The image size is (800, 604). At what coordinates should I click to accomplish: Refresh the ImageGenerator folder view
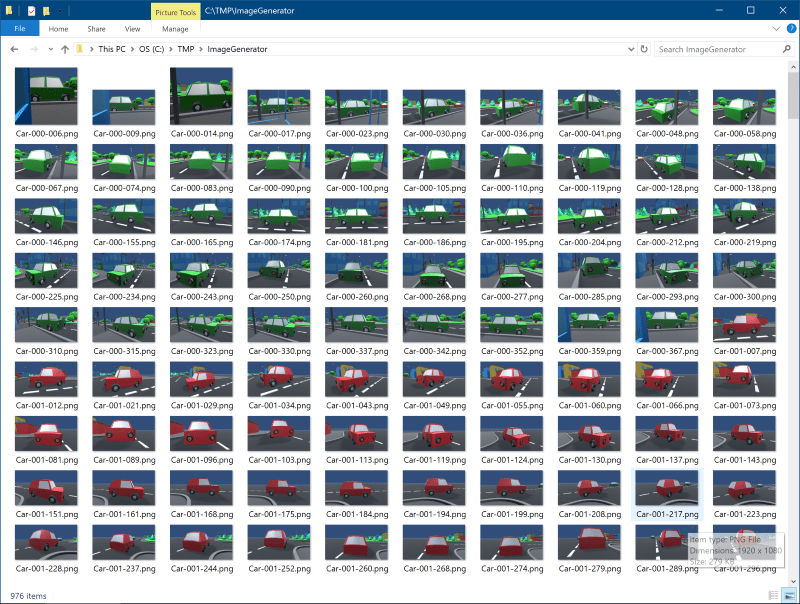pyautogui.click(x=643, y=49)
